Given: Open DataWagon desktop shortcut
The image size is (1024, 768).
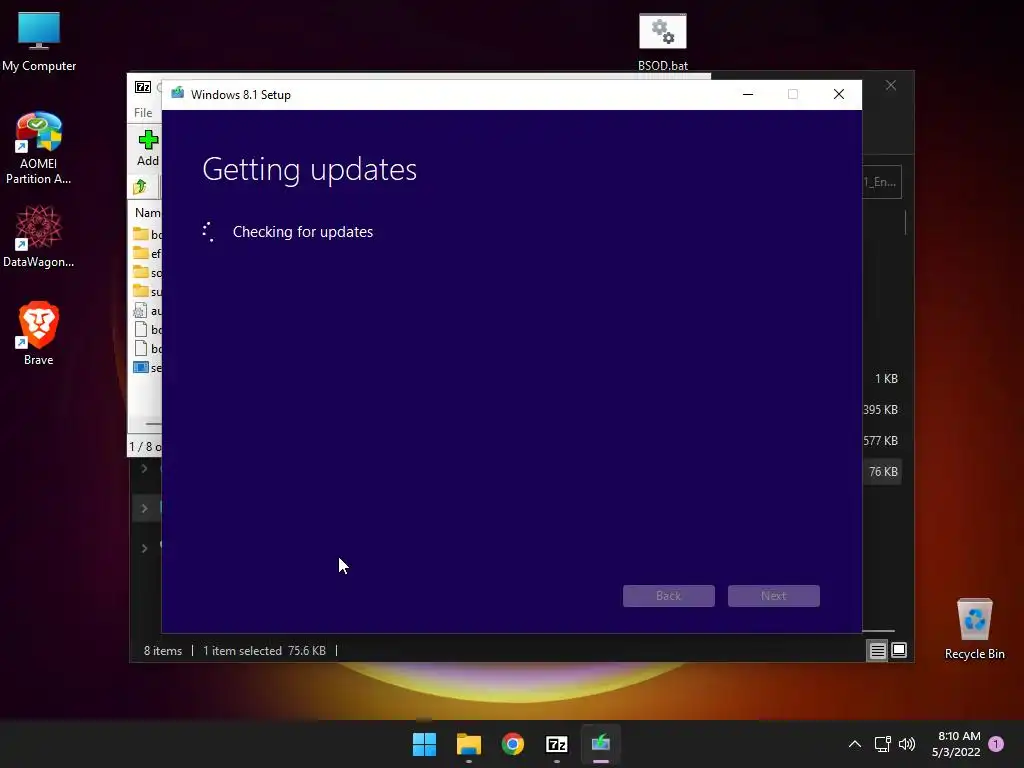Looking at the screenshot, I should click(x=39, y=236).
